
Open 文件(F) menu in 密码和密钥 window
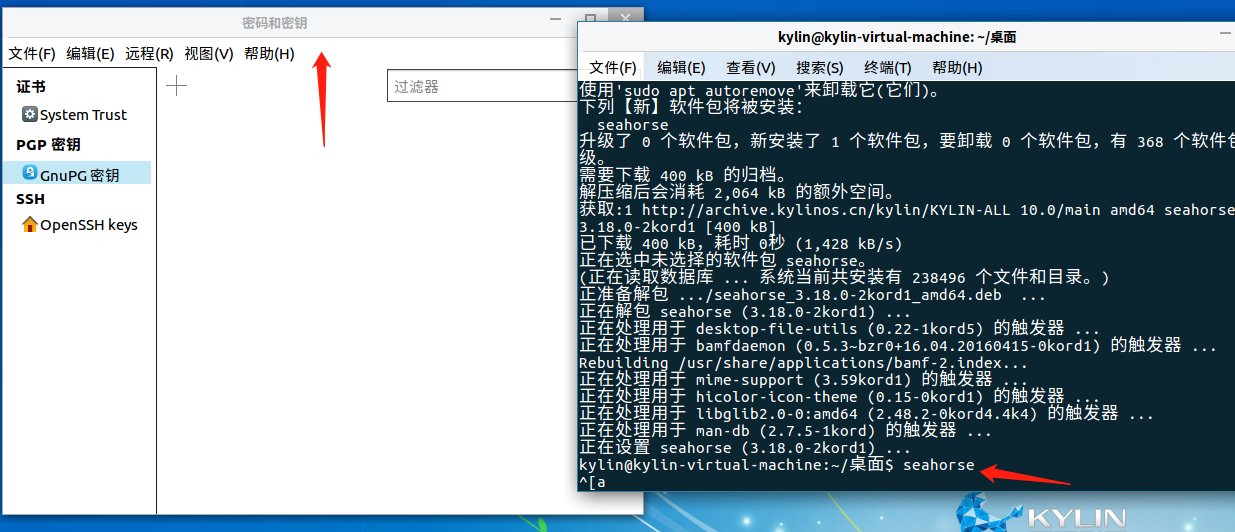coord(32,54)
